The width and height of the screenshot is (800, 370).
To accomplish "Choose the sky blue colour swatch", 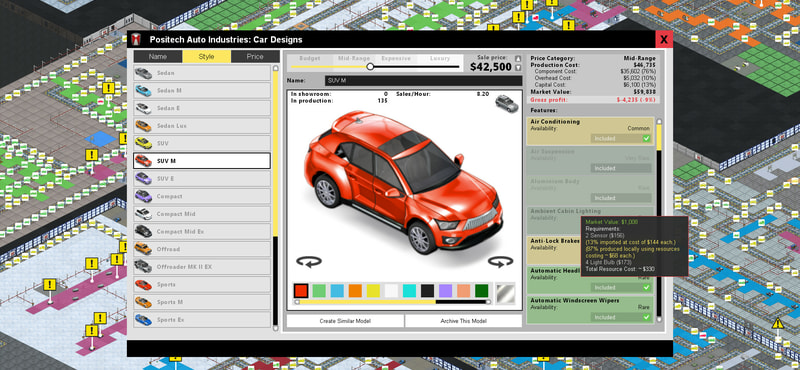I will pos(337,291).
